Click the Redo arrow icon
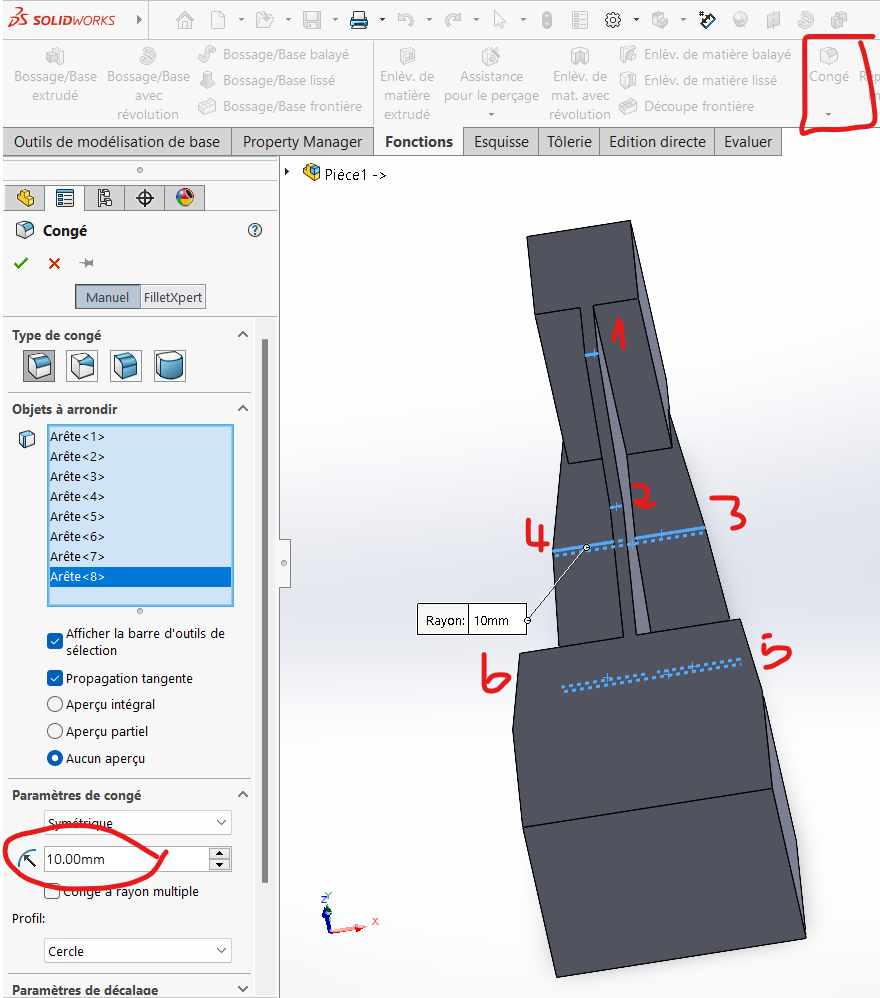 pyautogui.click(x=452, y=20)
